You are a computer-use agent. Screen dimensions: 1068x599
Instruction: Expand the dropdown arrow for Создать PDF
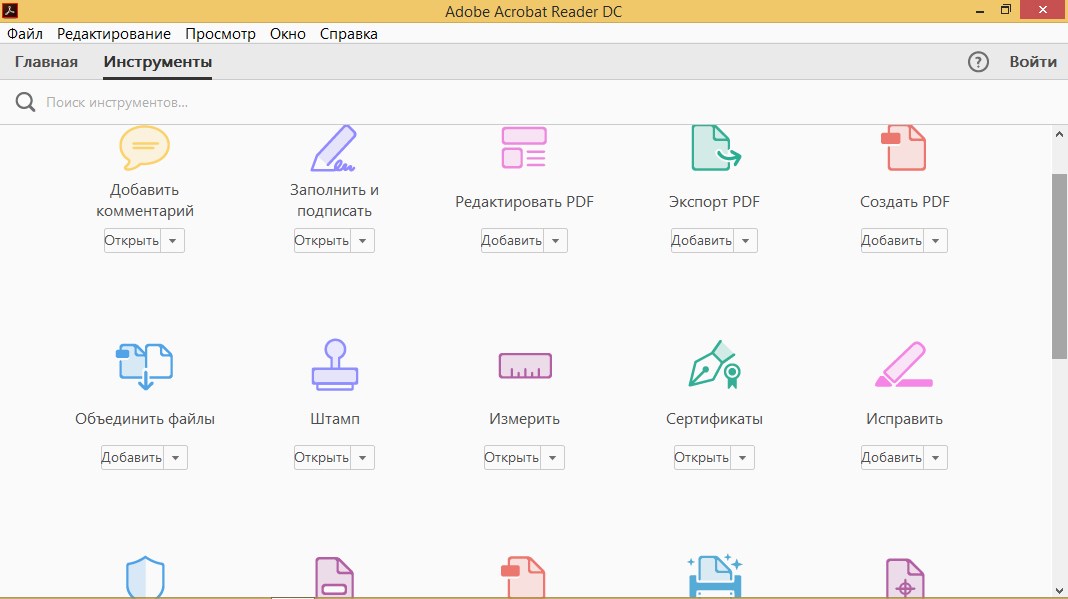[935, 241]
